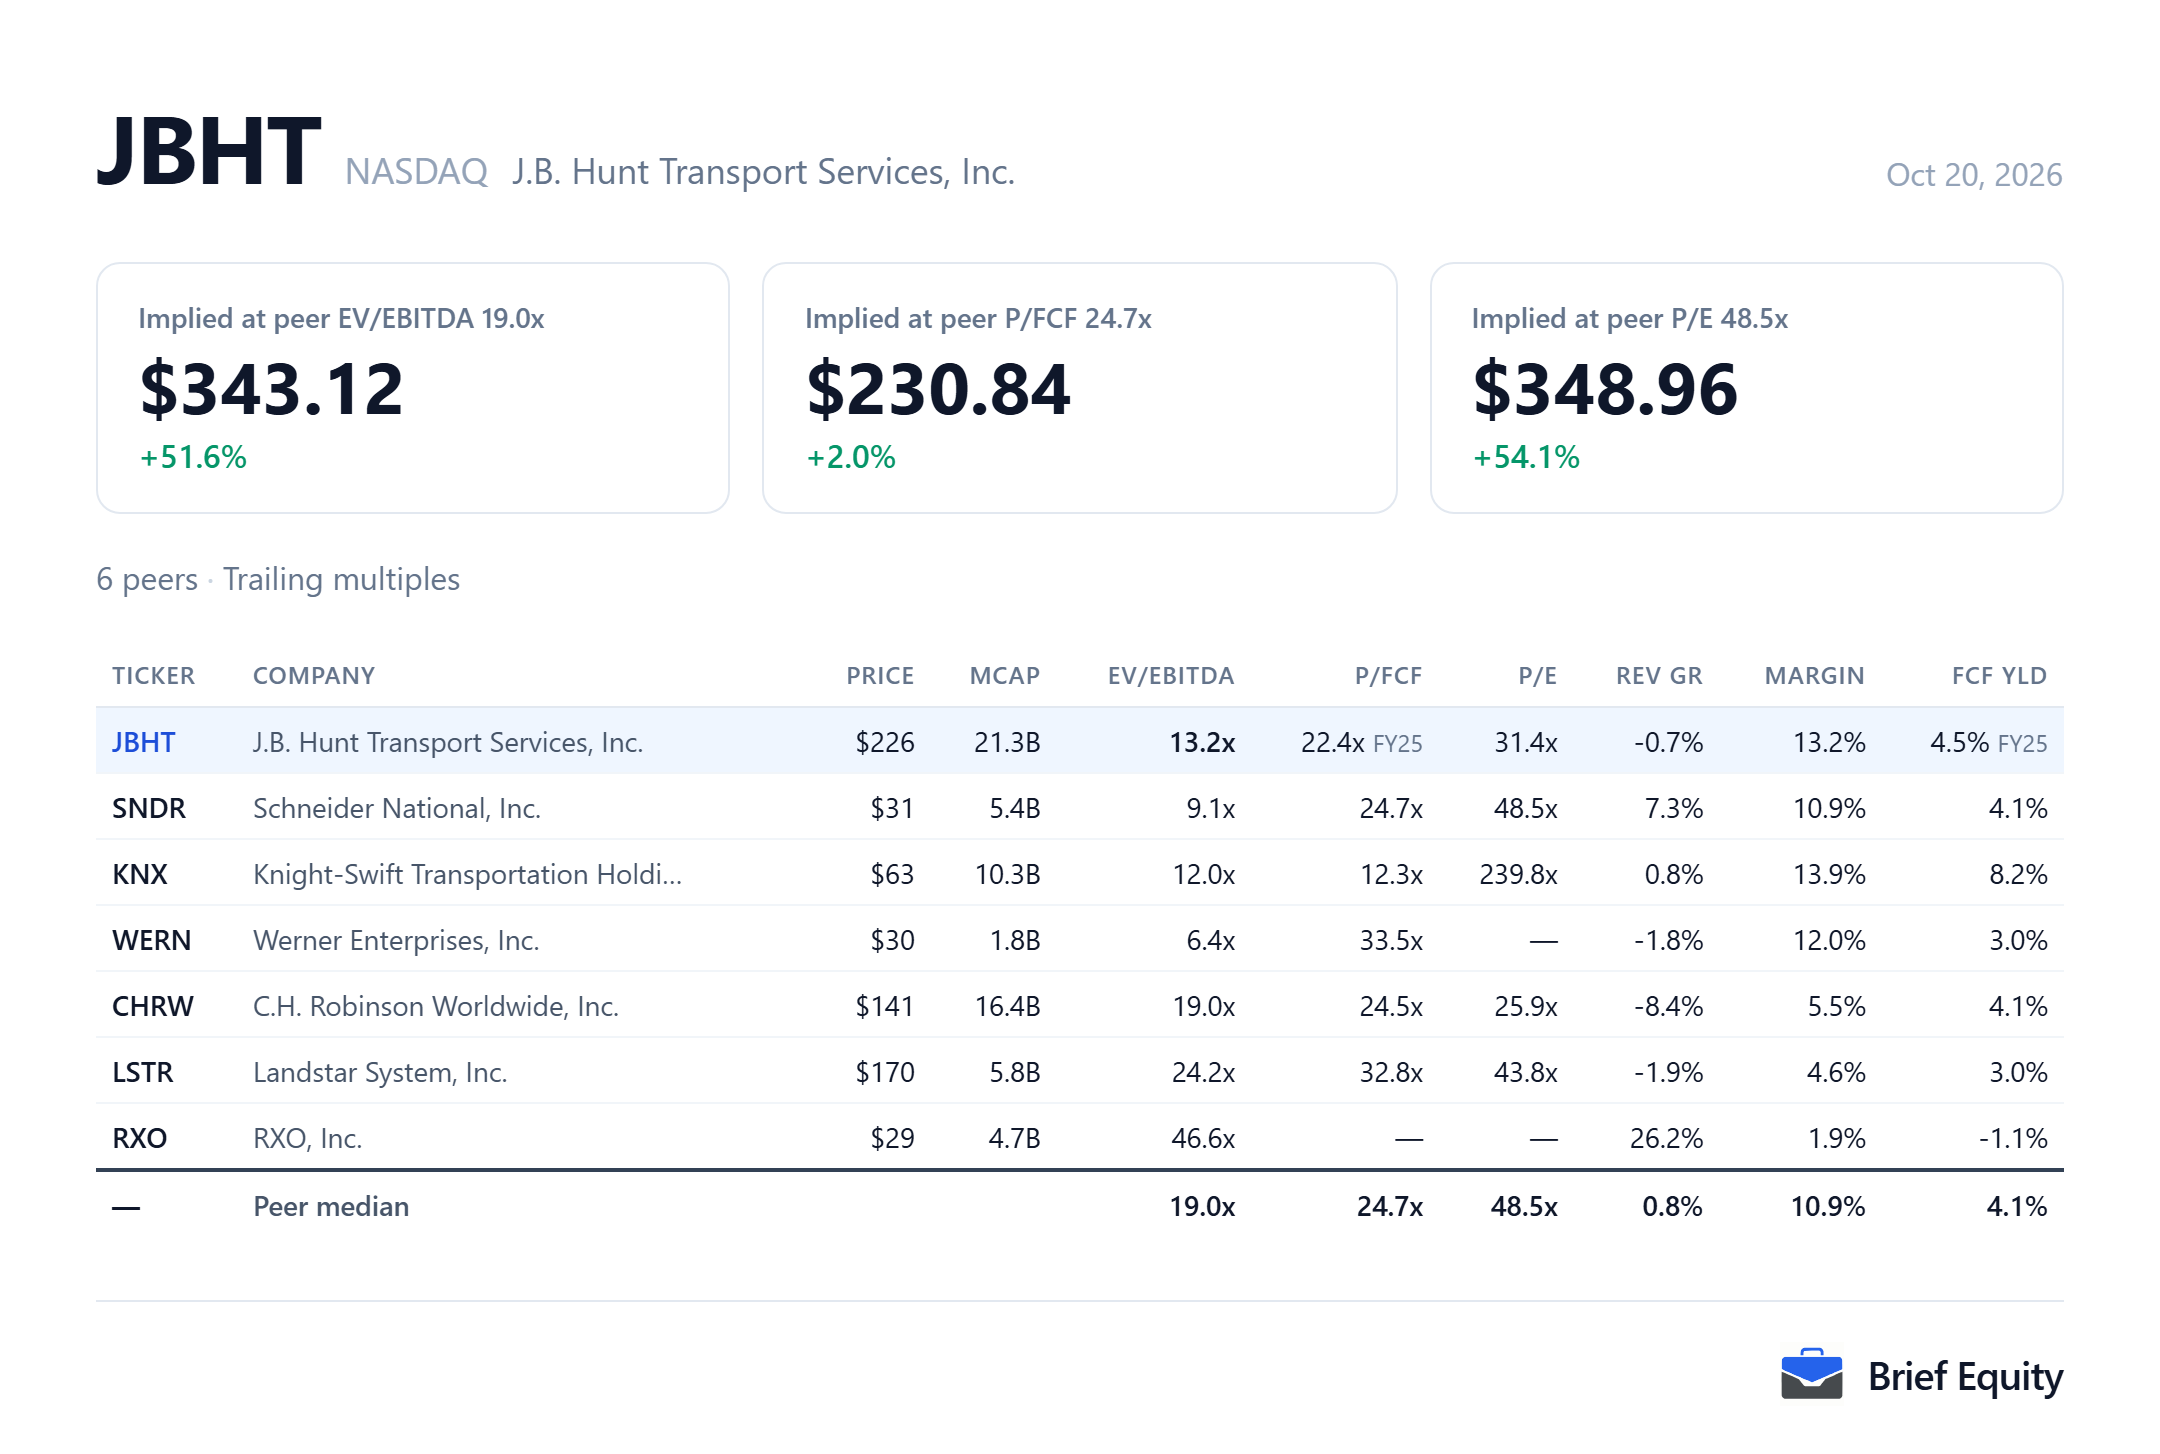Viewport: 2160px width, 1454px height.
Task: Click the +54.1% upside figure
Action: [1526, 457]
